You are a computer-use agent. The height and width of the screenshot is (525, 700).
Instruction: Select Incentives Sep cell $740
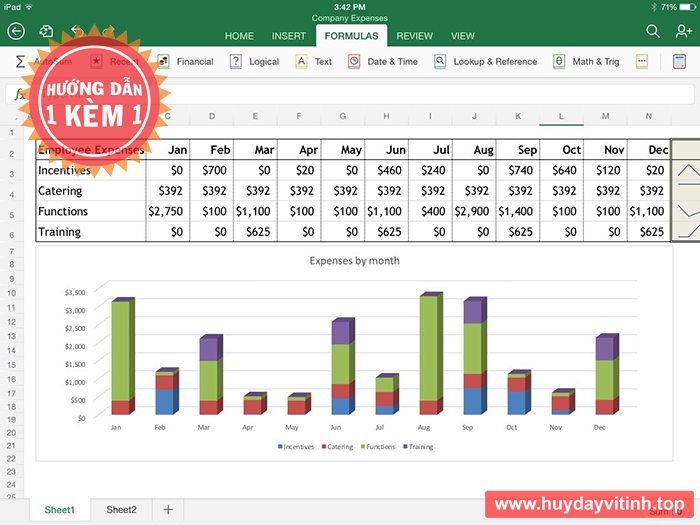coord(518,170)
